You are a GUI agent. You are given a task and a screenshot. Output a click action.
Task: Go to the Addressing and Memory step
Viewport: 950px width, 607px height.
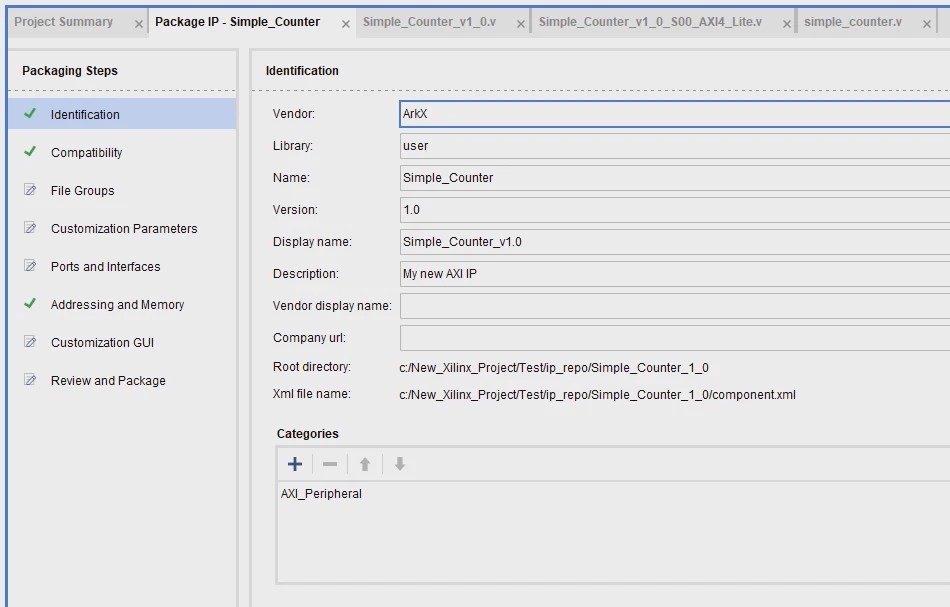tap(122, 304)
